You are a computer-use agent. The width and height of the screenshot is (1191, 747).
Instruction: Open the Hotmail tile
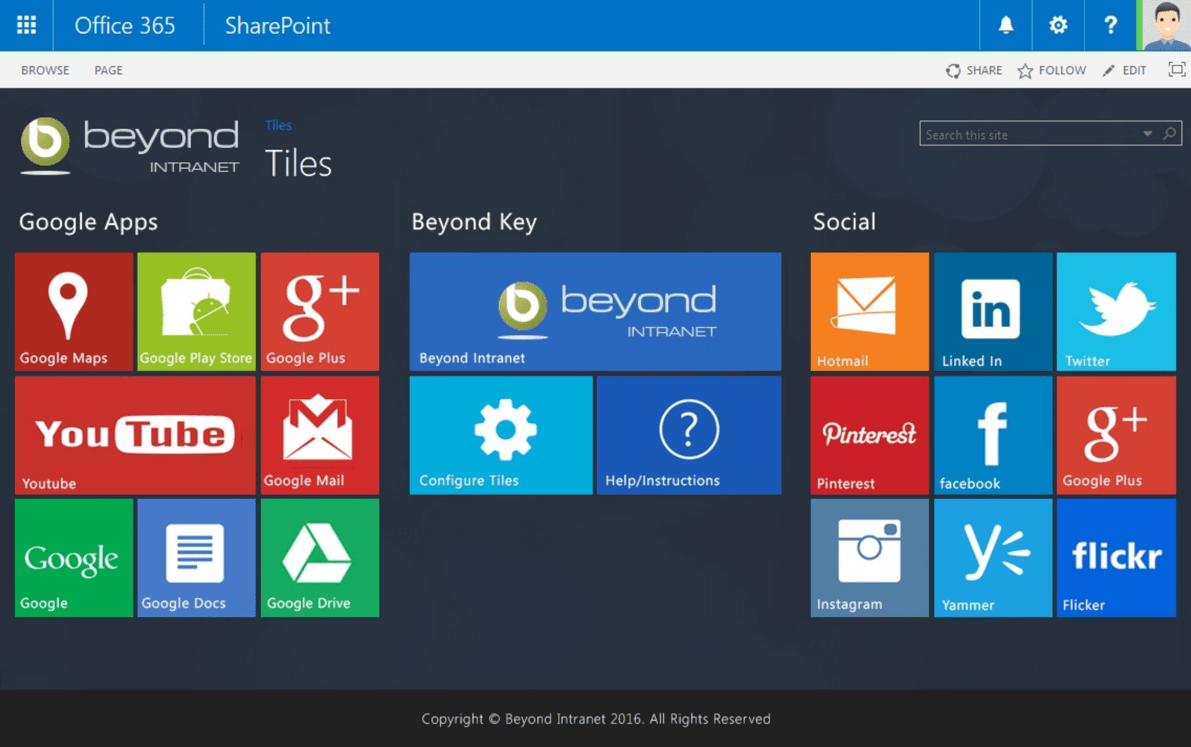870,312
